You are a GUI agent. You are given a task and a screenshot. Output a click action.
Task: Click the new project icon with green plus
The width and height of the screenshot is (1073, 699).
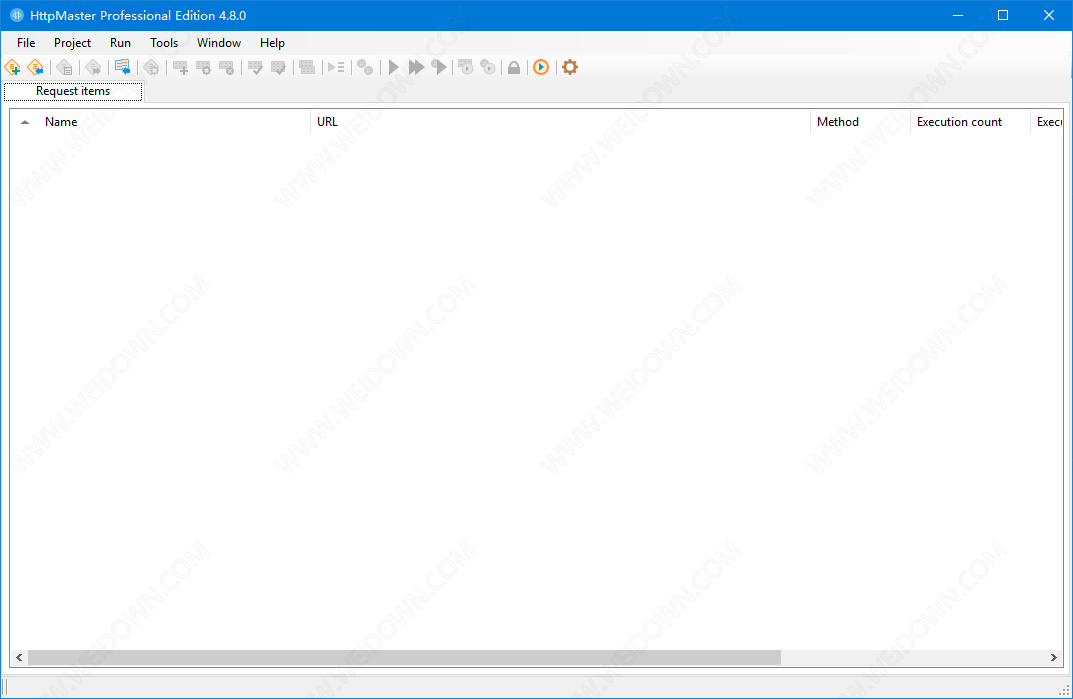(12, 67)
